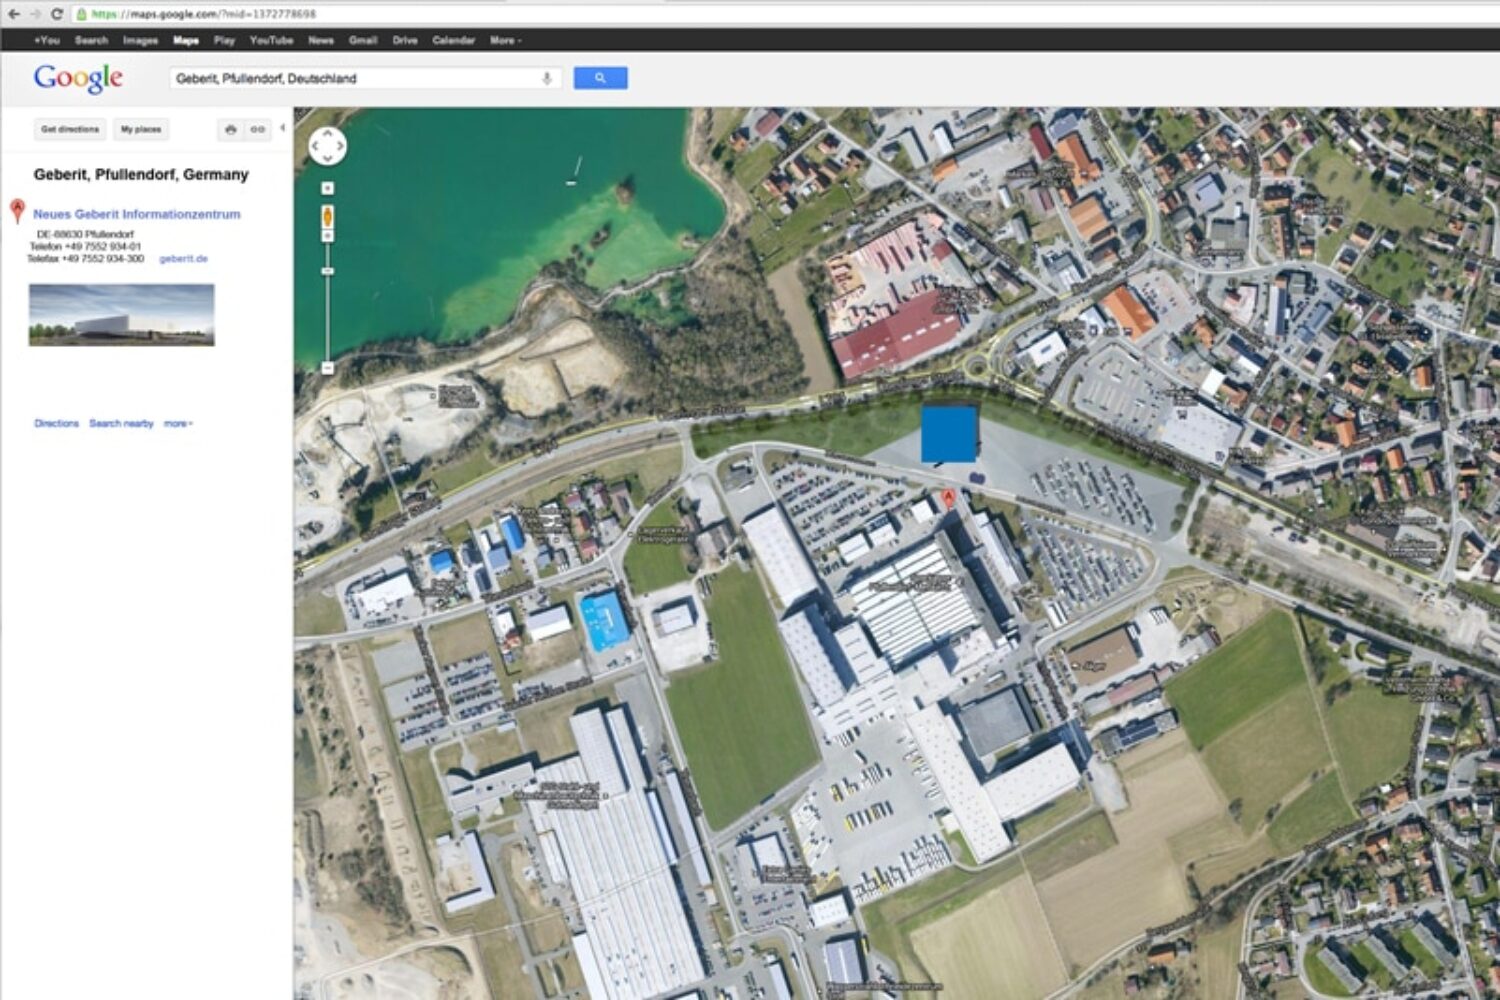This screenshot has height=1000, width=1500.
Task: Click the zoom slider handle
Action: 327,271
